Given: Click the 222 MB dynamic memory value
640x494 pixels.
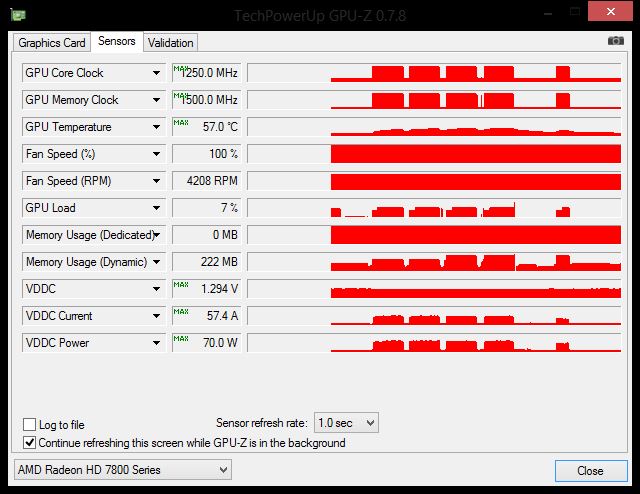Looking at the screenshot, I should [x=207, y=262].
